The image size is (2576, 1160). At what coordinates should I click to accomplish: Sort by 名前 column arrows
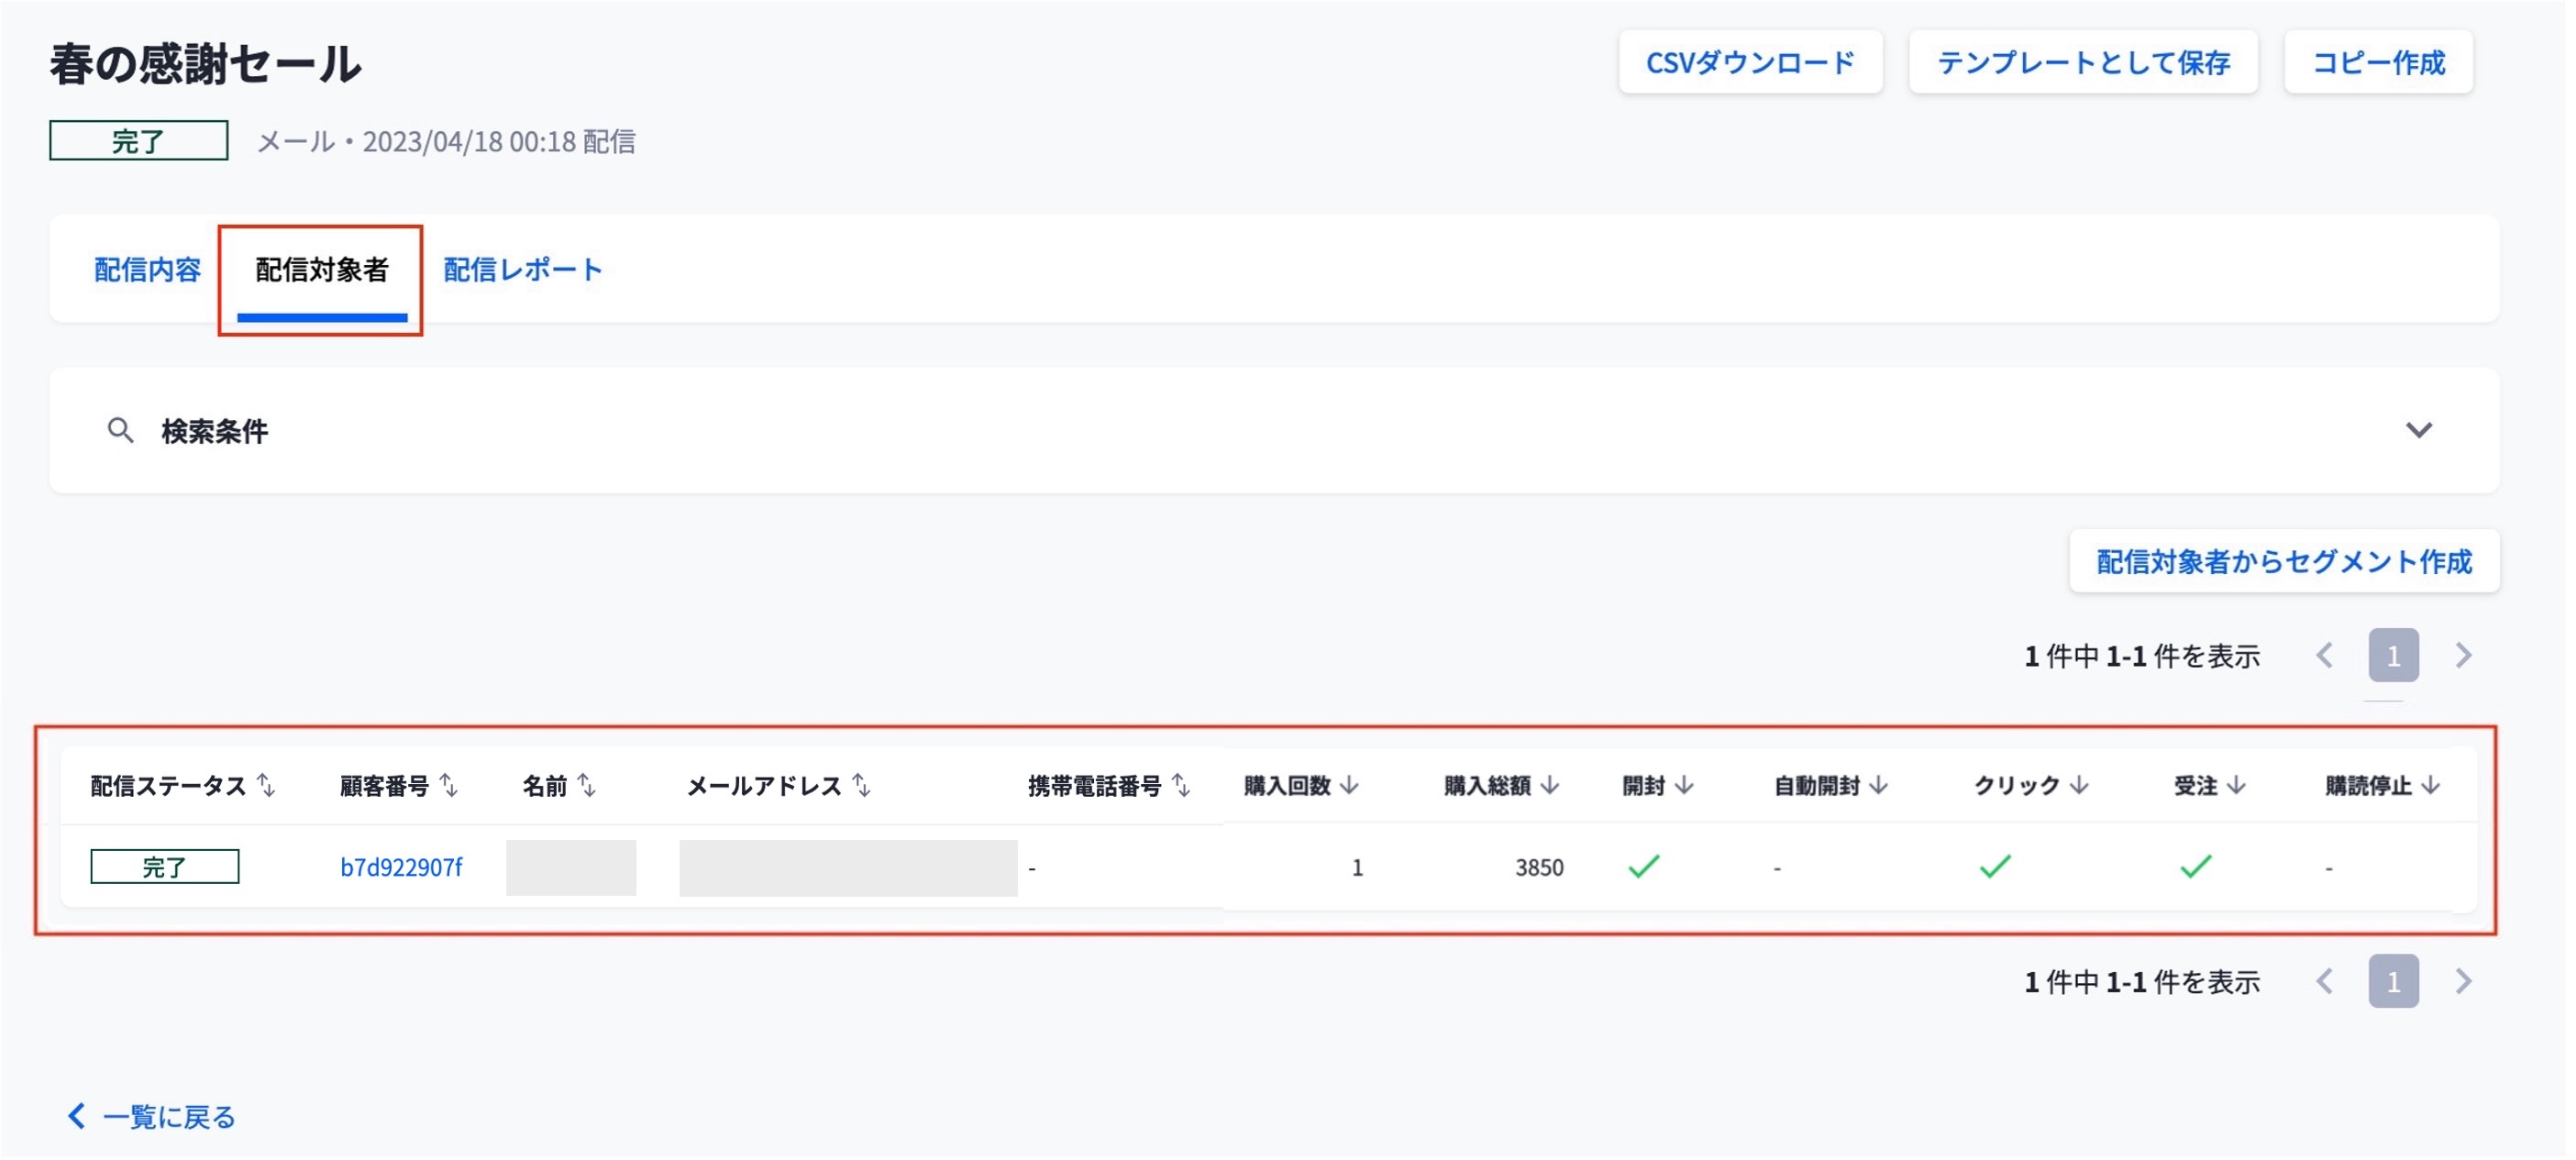pyautogui.click(x=587, y=786)
